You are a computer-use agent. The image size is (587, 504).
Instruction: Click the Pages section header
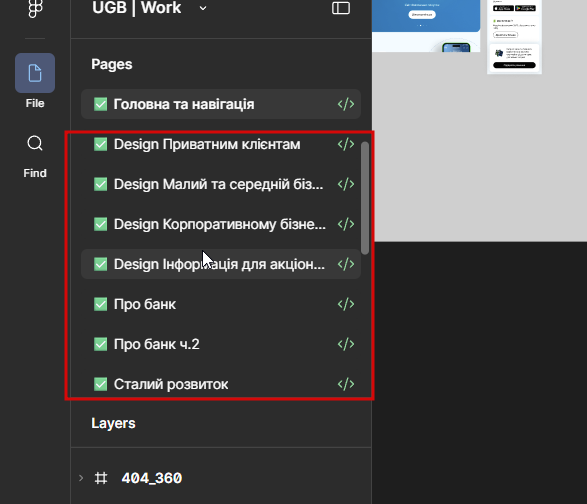click(112, 64)
